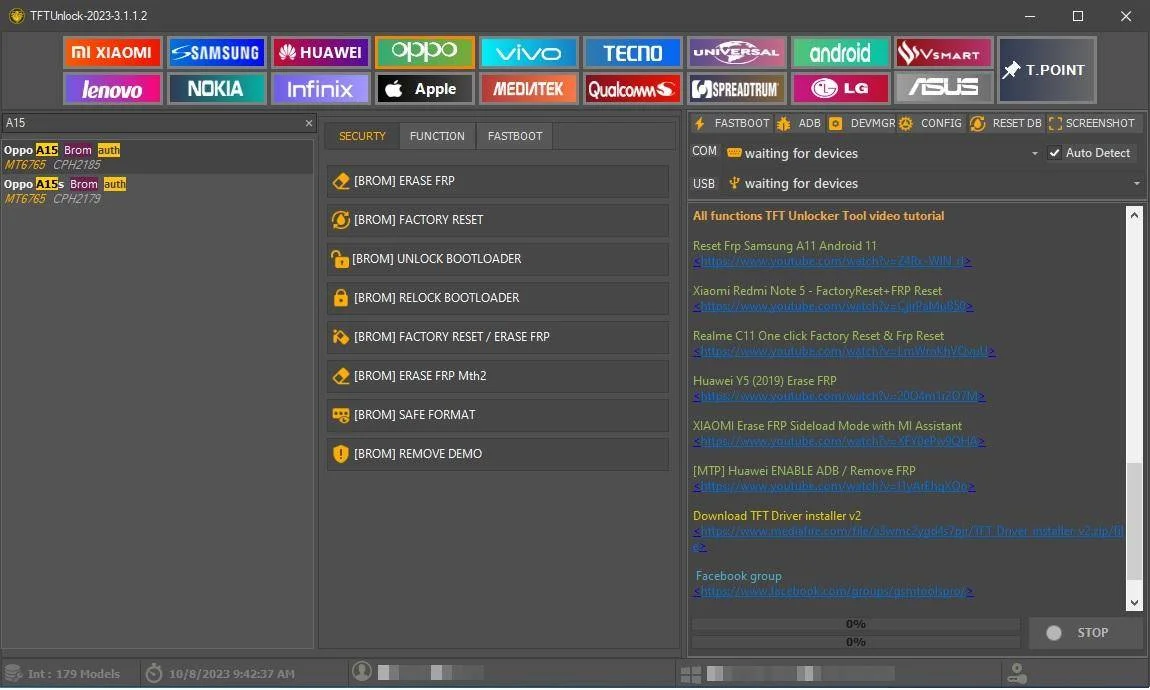Choose the Qualcomm brand tile
This screenshot has width=1150, height=690.
[x=632, y=89]
